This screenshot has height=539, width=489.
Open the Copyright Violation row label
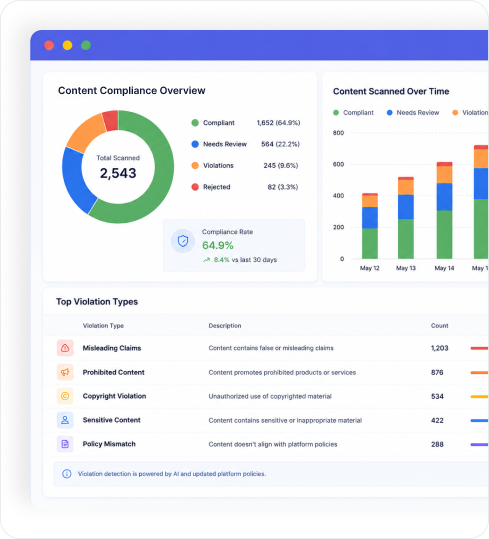point(114,396)
